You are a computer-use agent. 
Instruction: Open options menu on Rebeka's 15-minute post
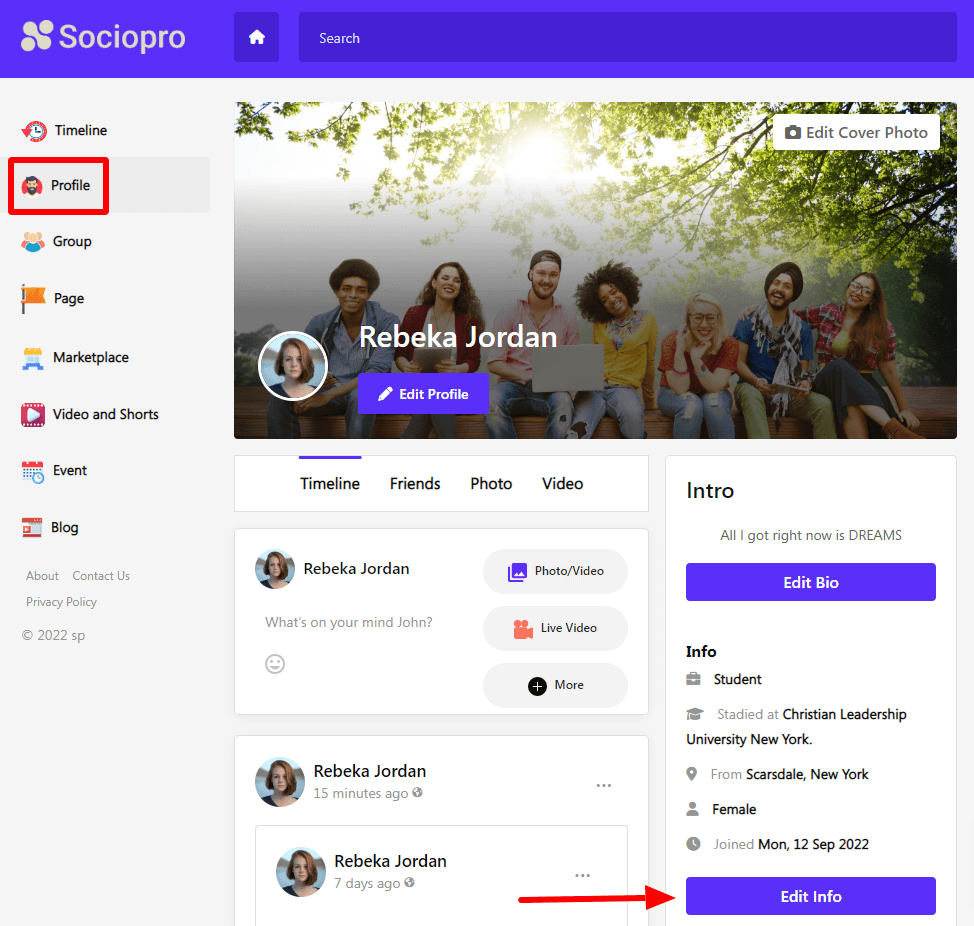click(x=603, y=786)
